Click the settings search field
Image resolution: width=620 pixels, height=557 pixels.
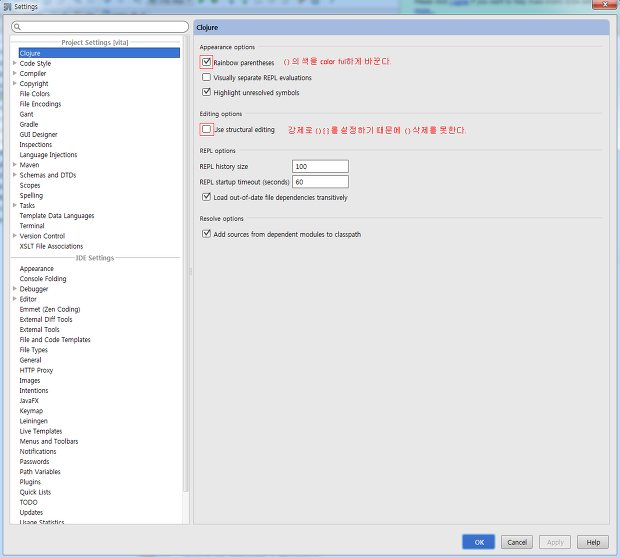click(100, 27)
